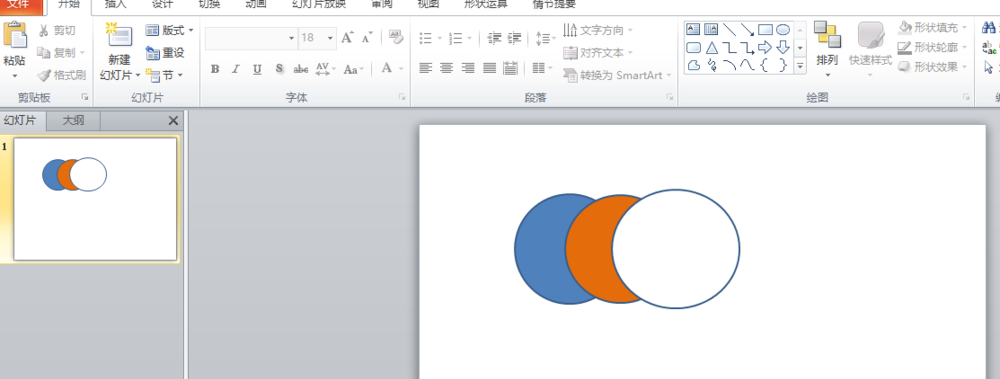Select the elbow connector shape
The image size is (1000, 379).
[x=730, y=47]
